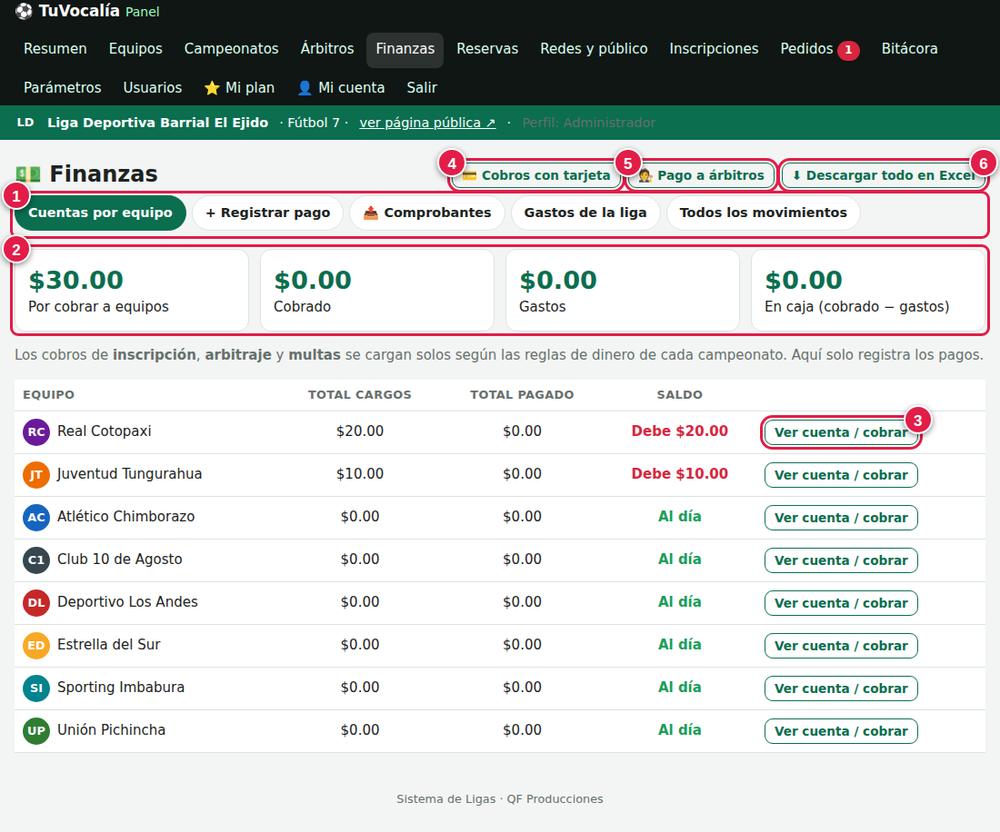Select the Cuentas por equipo tab
1000x832 pixels.
[100, 213]
